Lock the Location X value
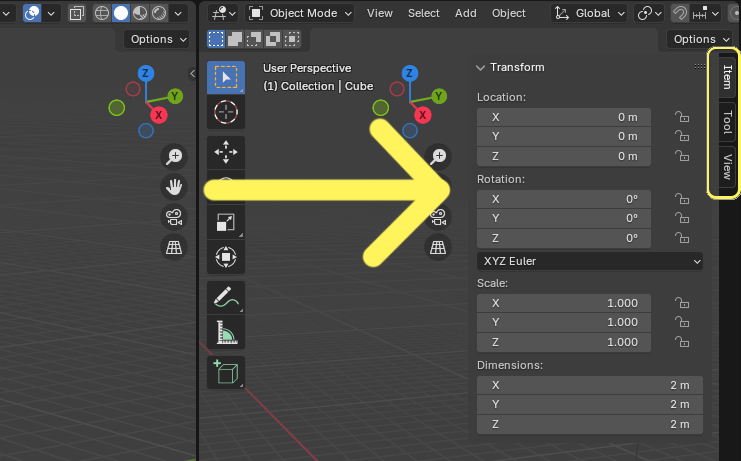Screen dimensions: 741x461 point(683,117)
